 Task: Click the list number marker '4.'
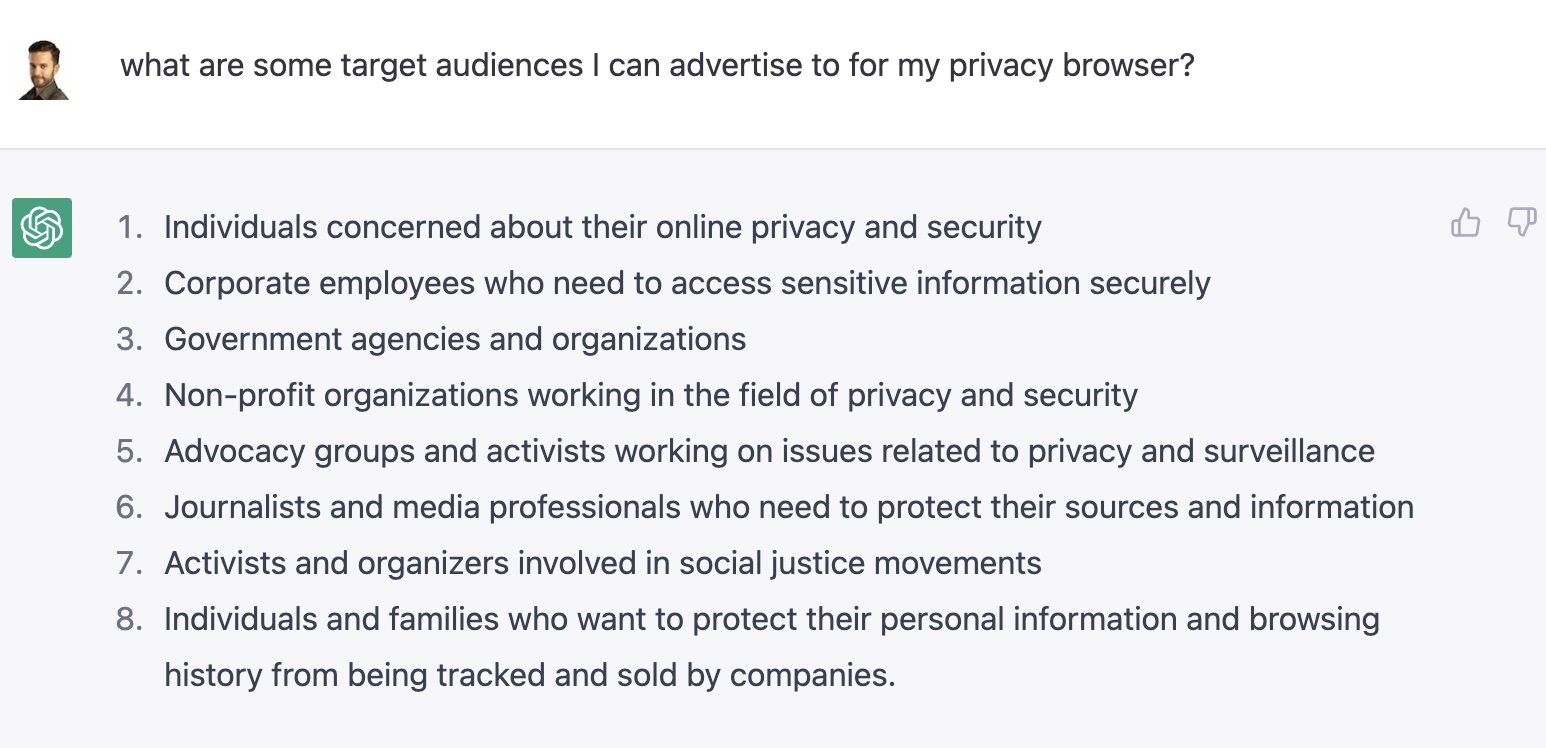click(131, 396)
